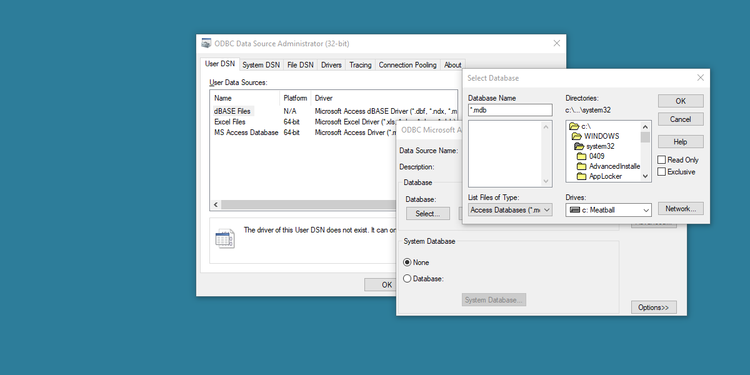The image size is (750, 375).
Task: Select the dBASE Files data source
Action: [x=232, y=111]
